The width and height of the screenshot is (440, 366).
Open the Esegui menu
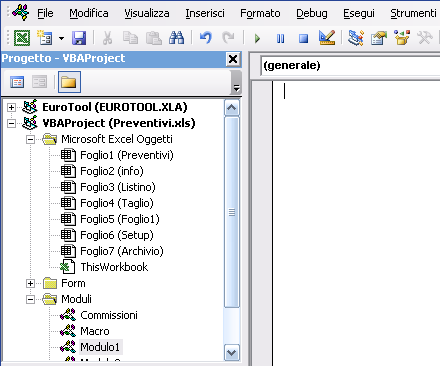pos(359,13)
